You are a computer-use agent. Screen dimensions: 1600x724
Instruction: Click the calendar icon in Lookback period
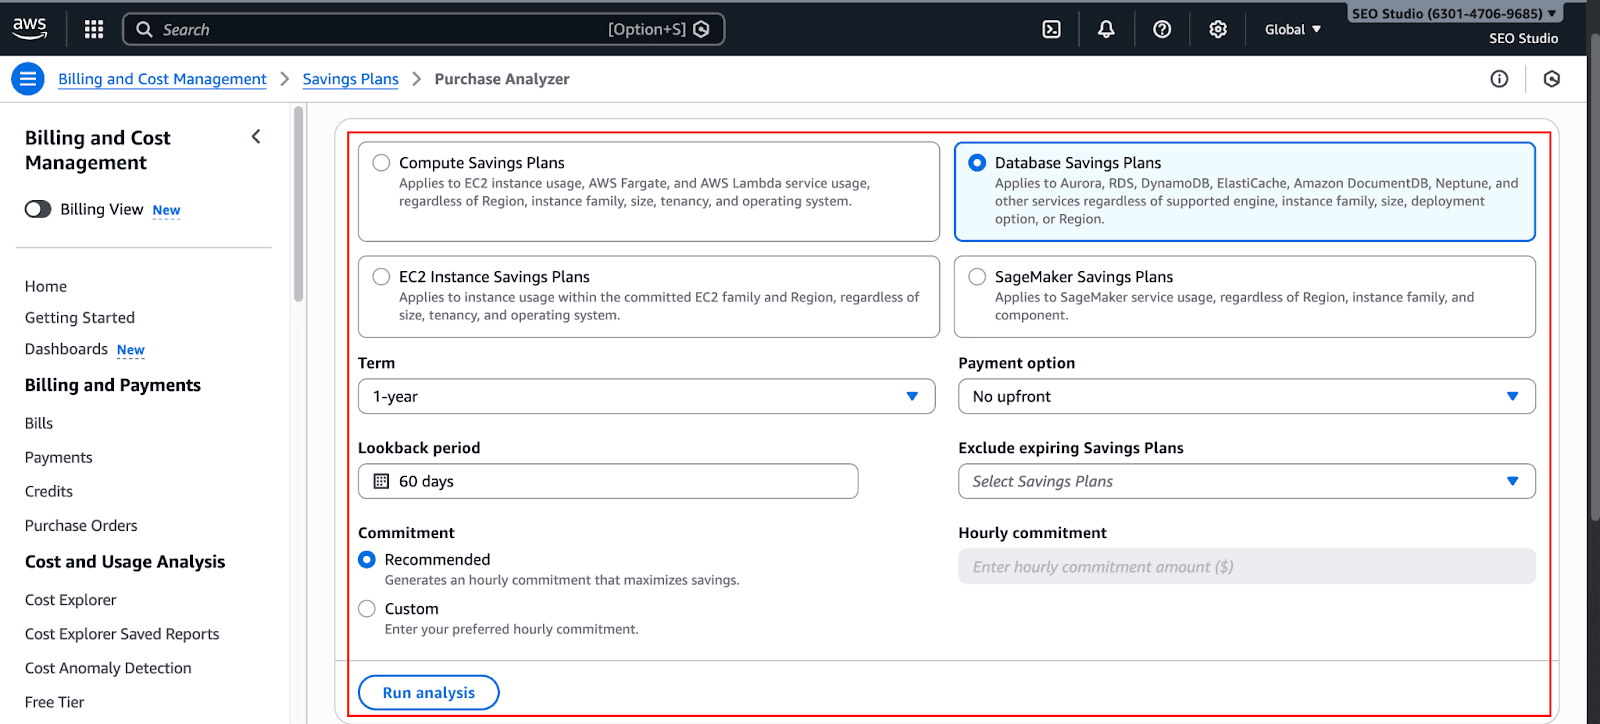click(x=381, y=481)
